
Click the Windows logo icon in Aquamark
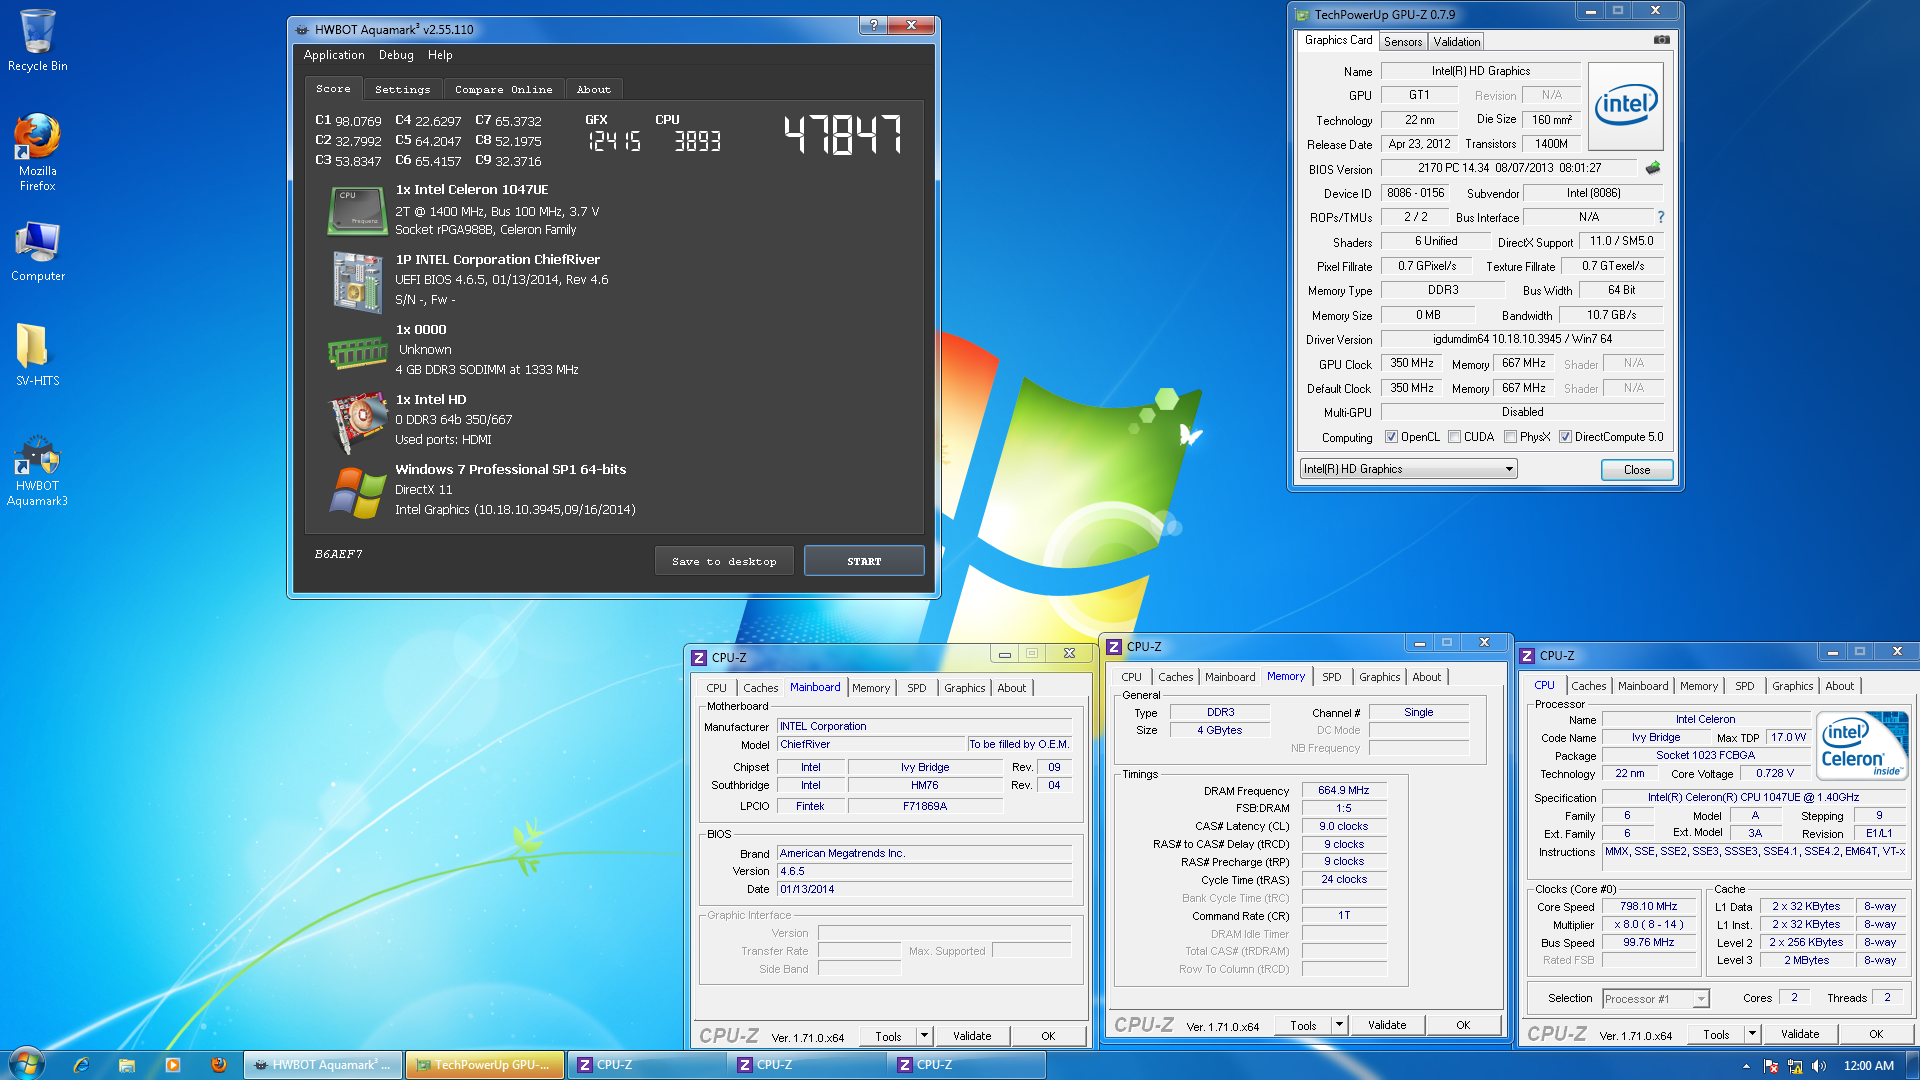pyautogui.click(x=357, y=491)
